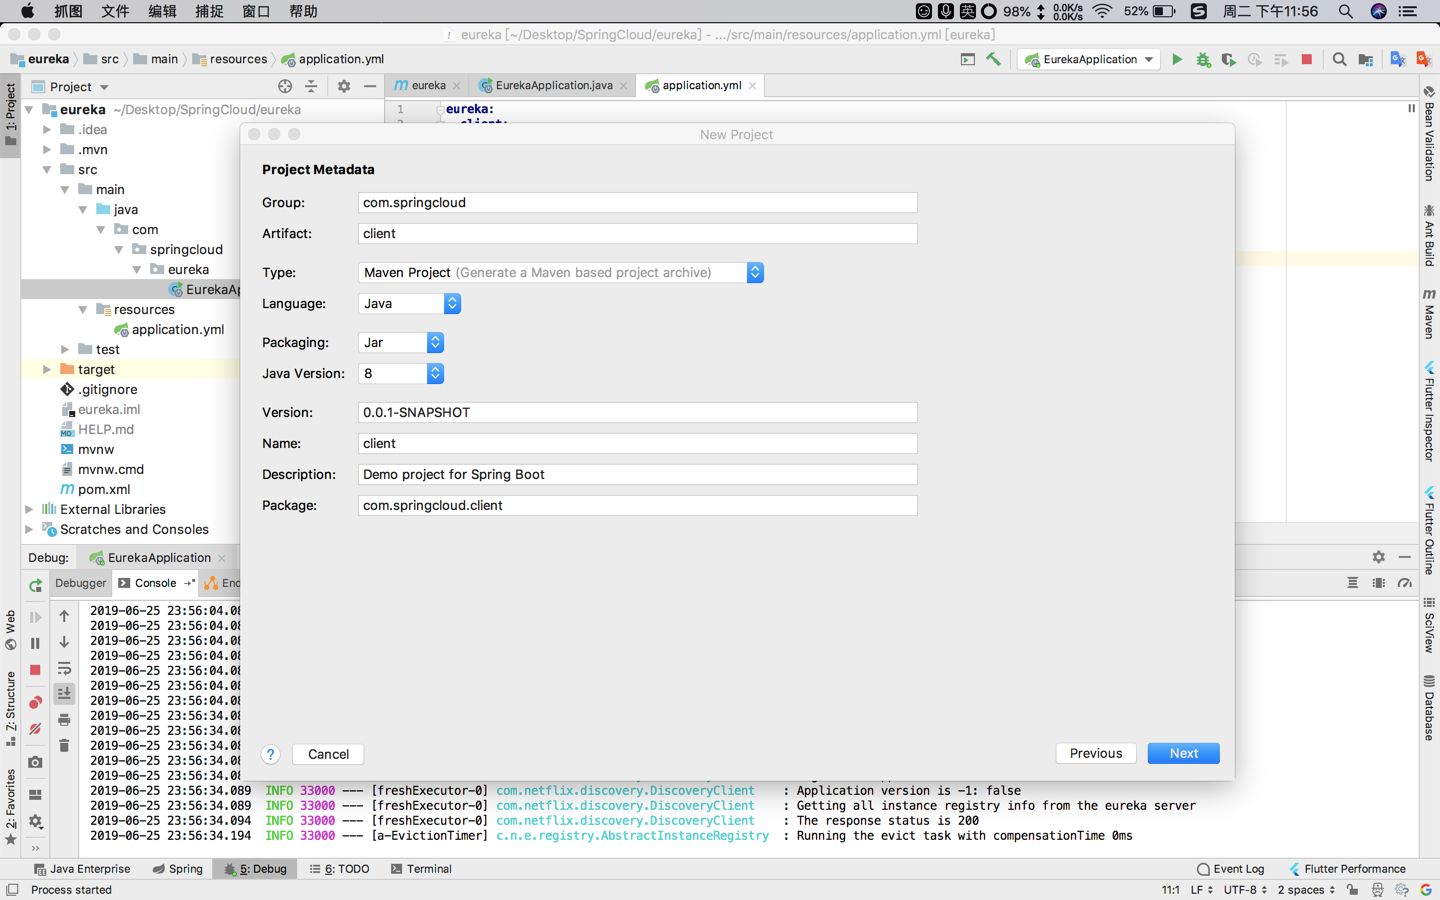Stop debug session red square in Debug panel
The height and width of the screenshot is (900, 1440).
pos(35,670)
